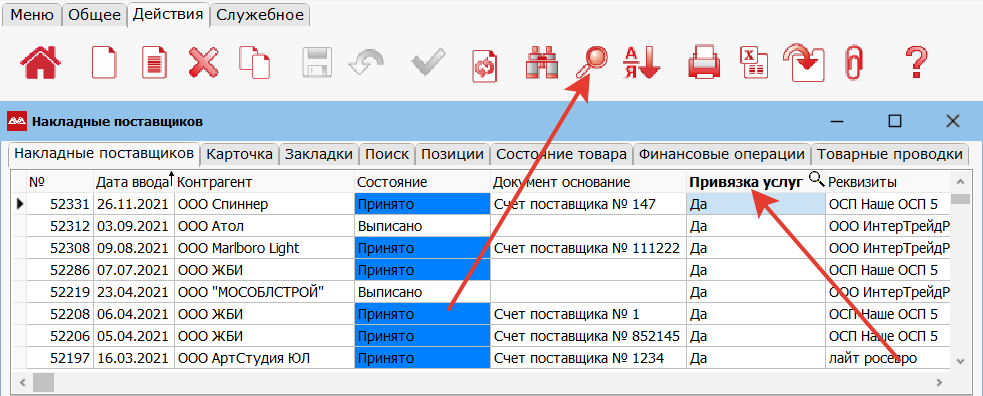
Task: Maximize the Накладные поставщиков window
Action: tap(895, 121)
